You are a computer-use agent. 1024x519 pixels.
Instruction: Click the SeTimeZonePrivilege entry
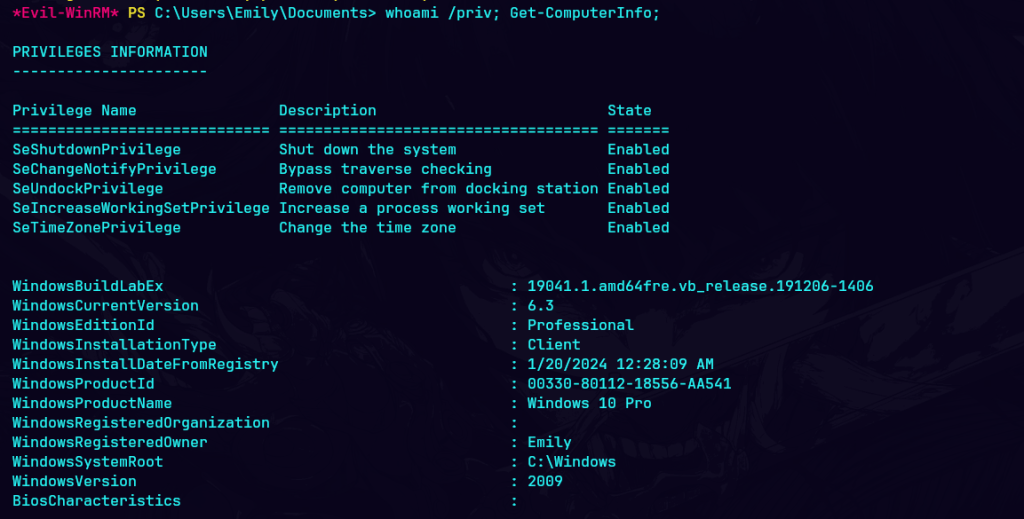(x=96, y=227)
